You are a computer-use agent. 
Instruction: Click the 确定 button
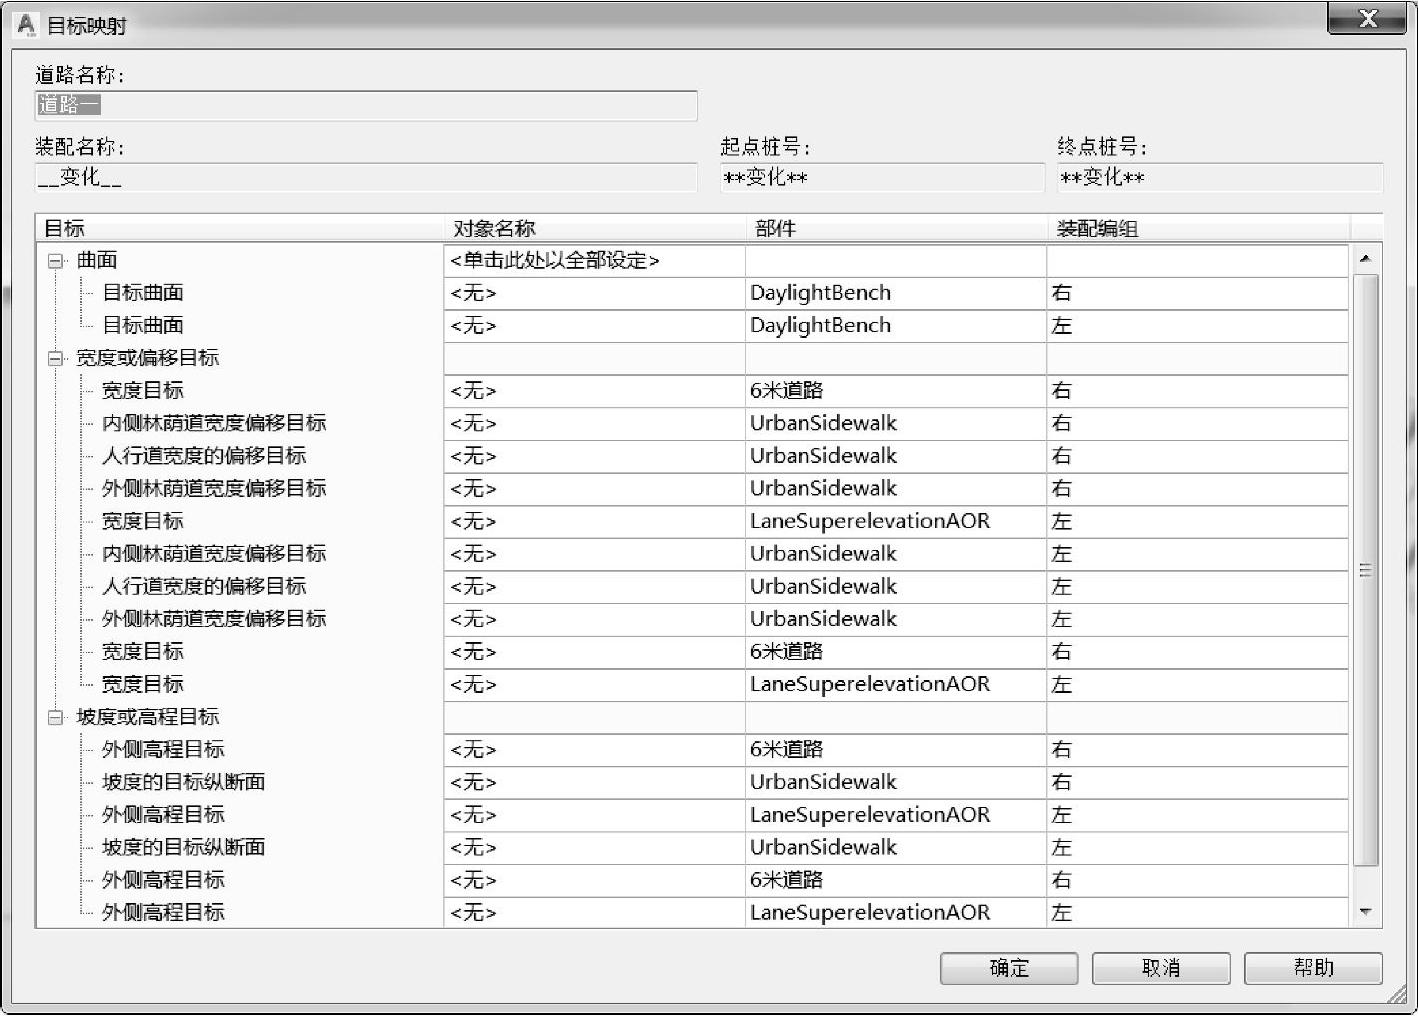pyautogui.click(x=1009, y=968)
